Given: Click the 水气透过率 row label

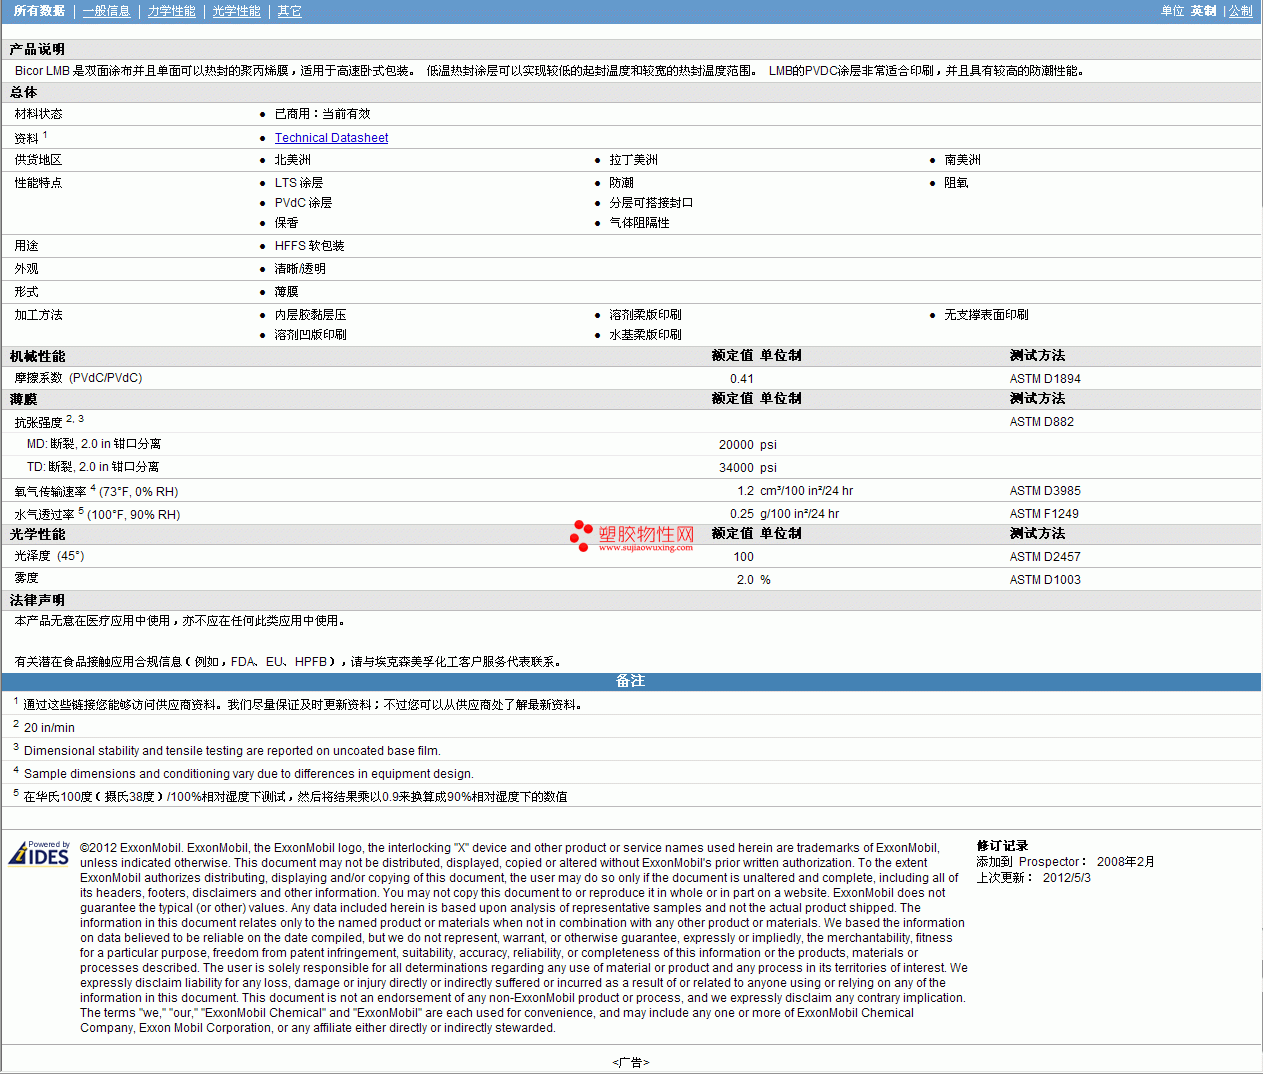Looking at the screenshot, I should pos(97,514).
